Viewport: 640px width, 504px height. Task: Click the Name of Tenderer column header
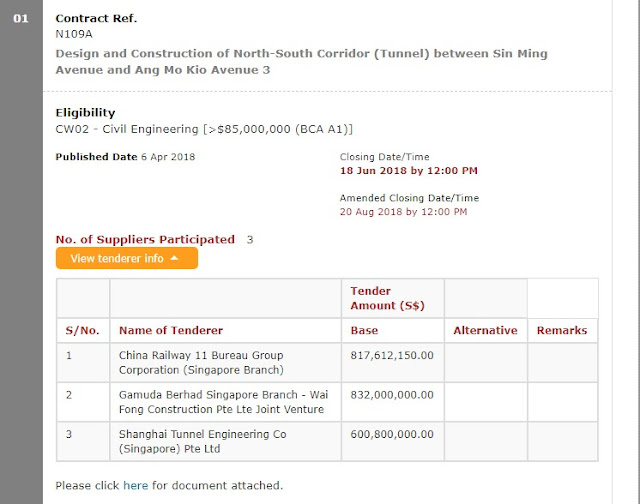click(x=171, y=330)
